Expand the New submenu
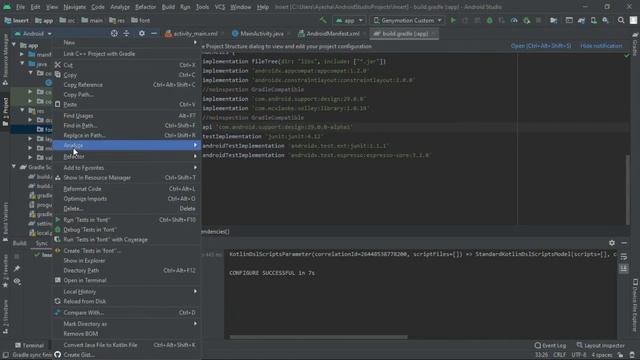This screenshot has width=640, height=360. (x=127, y=42)
